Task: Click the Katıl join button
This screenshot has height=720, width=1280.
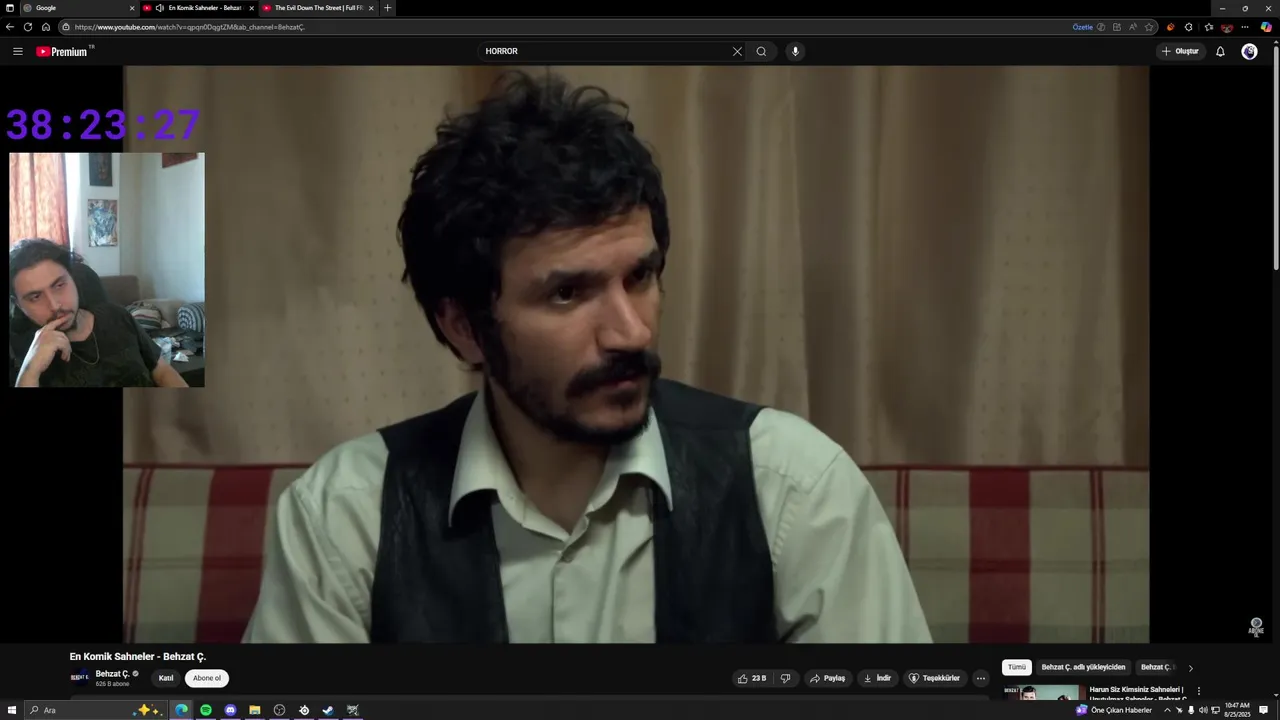Action: point(166,678)
